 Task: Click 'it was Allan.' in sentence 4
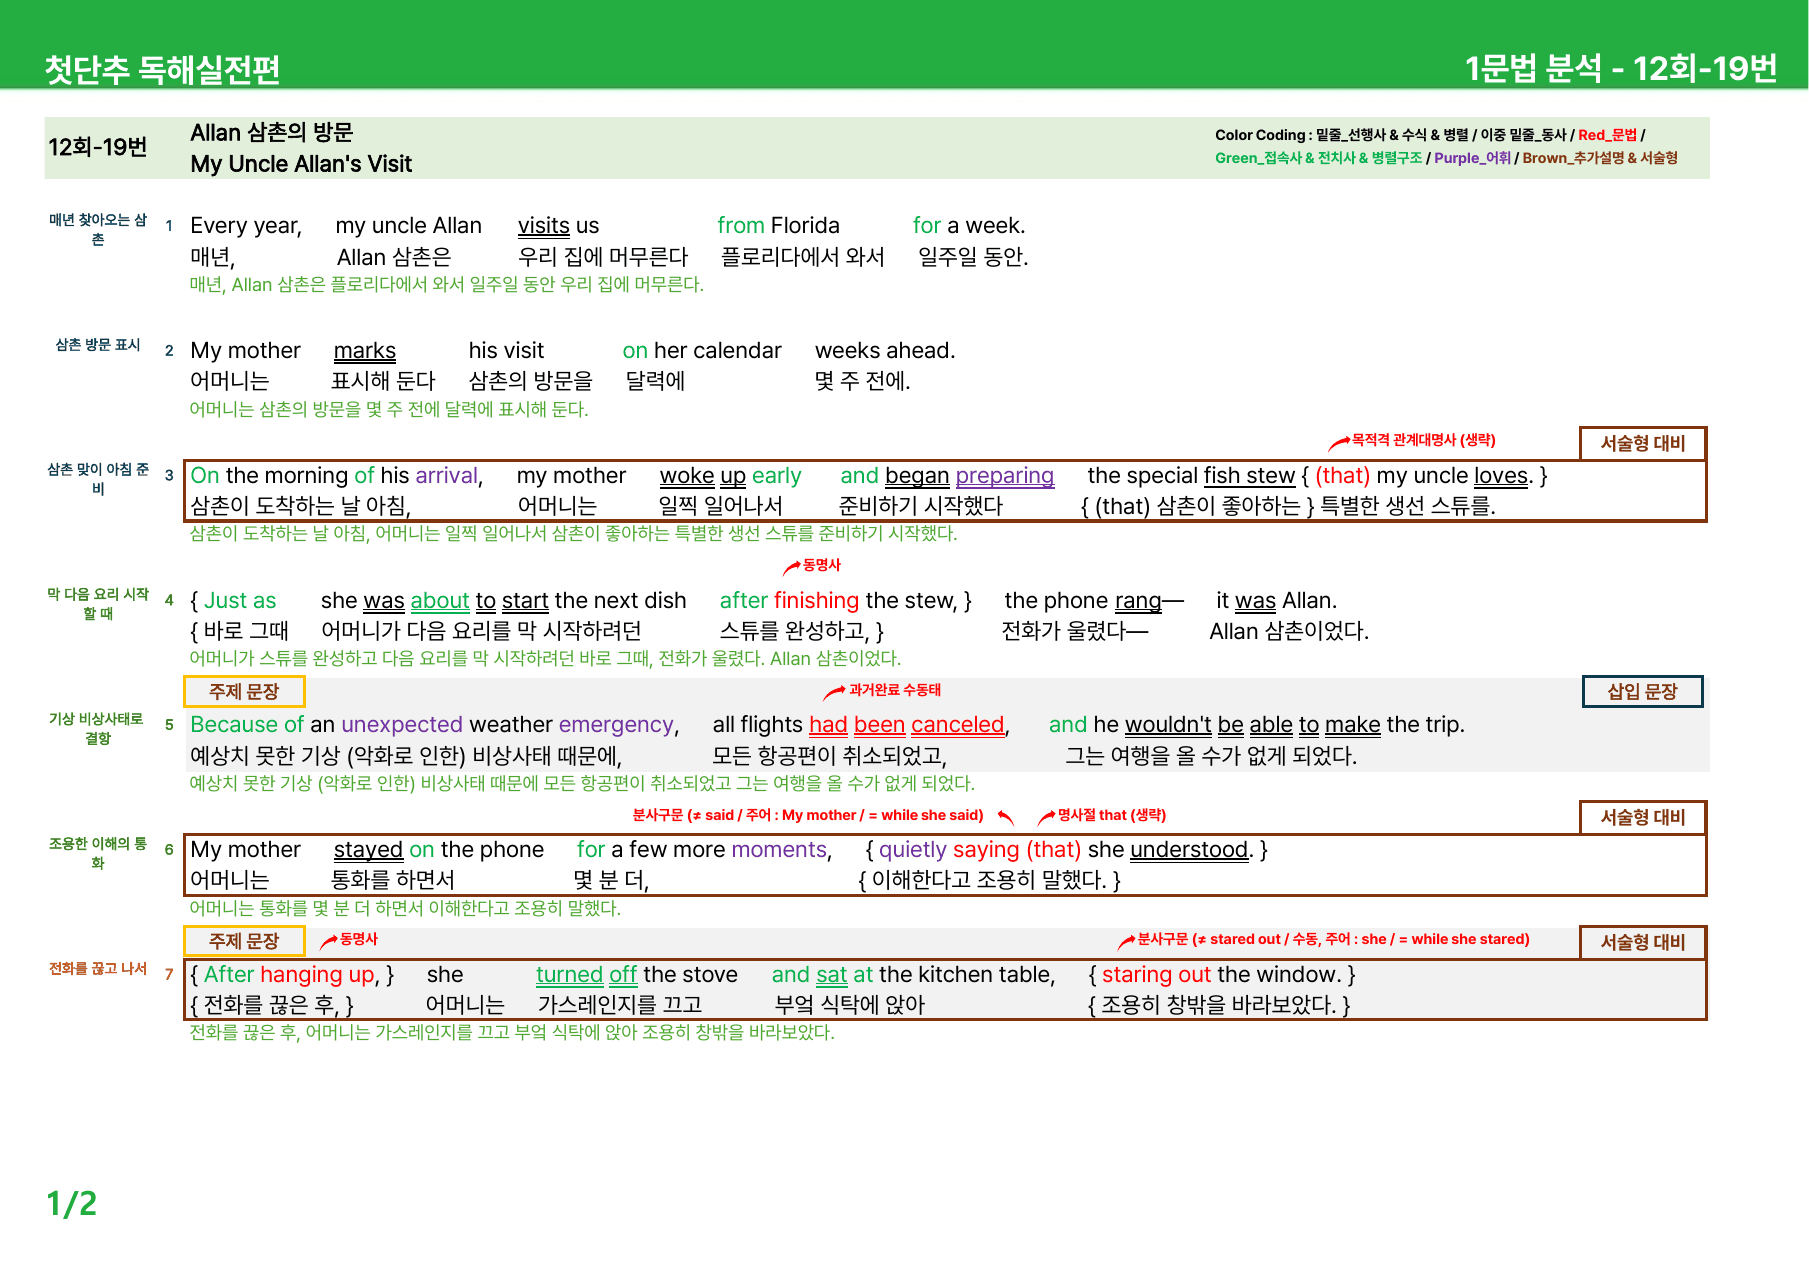click(1276, 600)
